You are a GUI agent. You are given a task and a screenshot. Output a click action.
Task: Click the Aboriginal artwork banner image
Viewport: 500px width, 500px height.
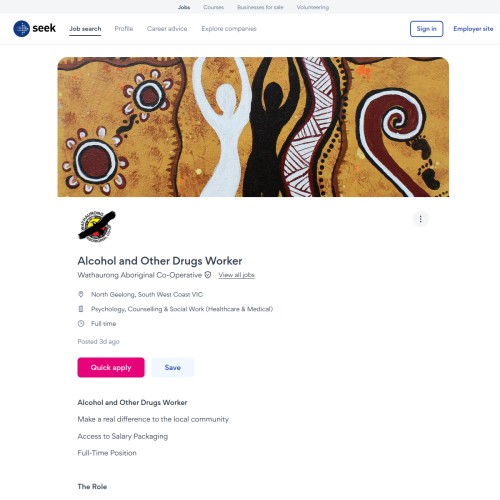tap(253, 127)
